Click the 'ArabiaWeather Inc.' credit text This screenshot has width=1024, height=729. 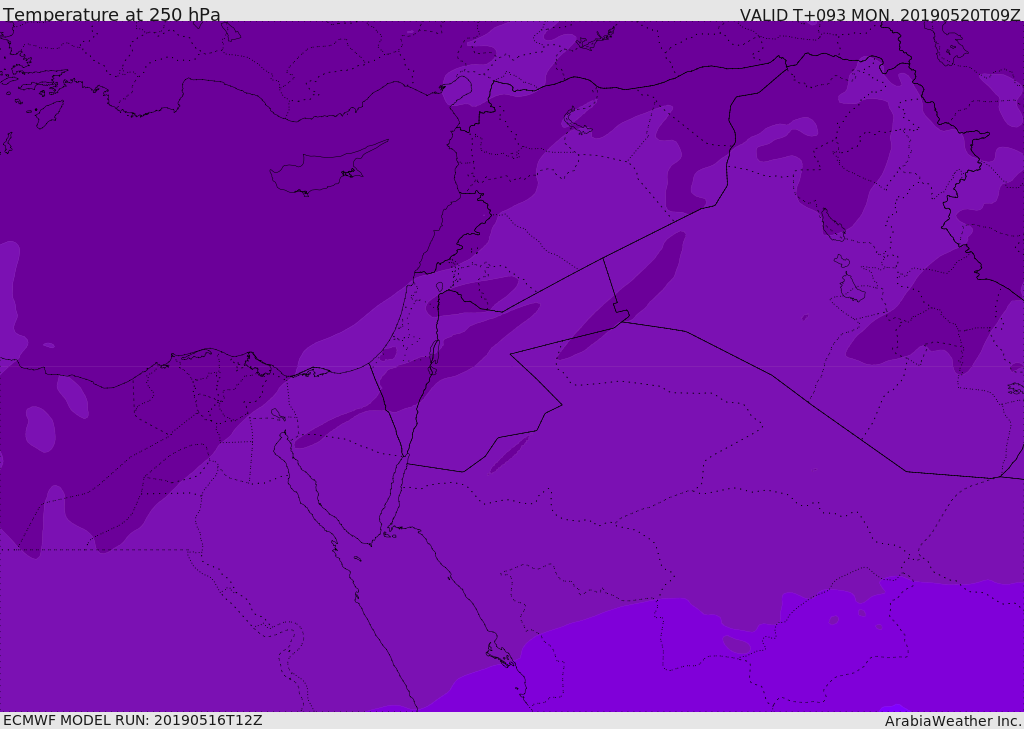pos(954,721)
